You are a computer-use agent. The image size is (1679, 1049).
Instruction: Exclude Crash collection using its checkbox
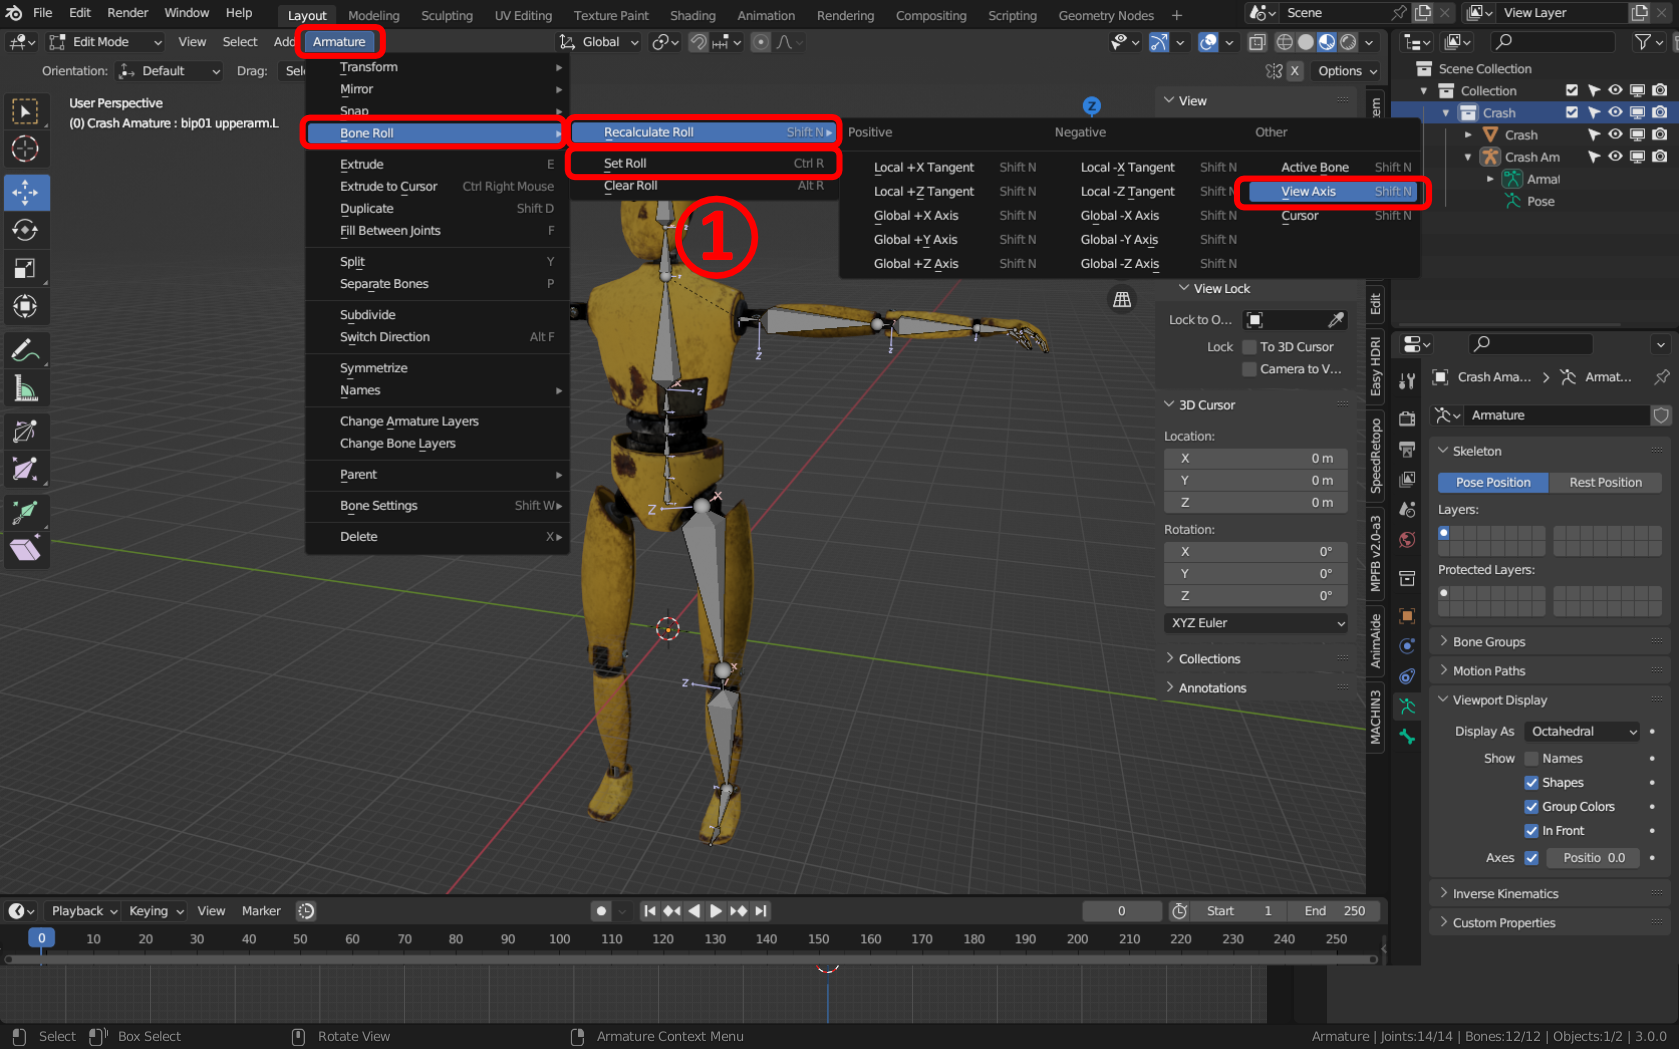1572,113
